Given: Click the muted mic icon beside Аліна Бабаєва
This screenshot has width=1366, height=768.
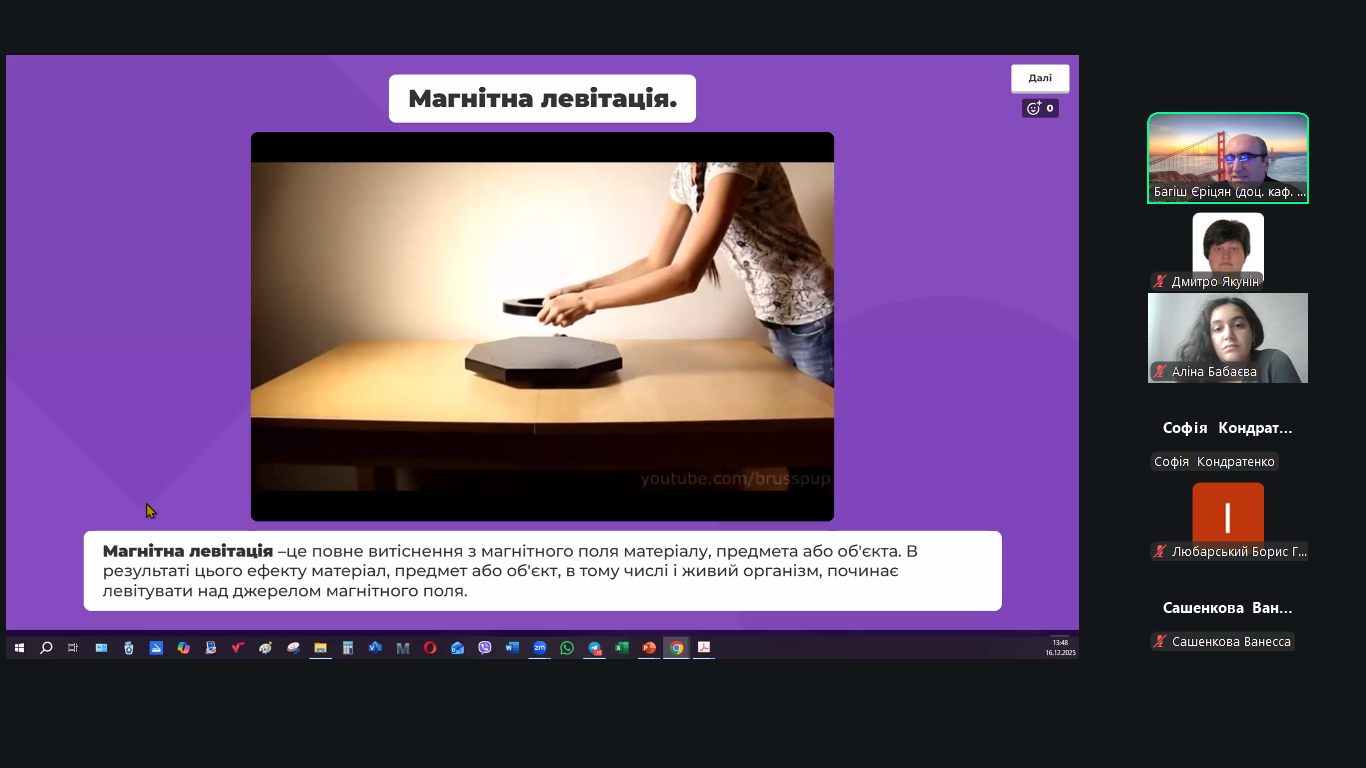Looking at the screenshot, I should click(1160, 372).
